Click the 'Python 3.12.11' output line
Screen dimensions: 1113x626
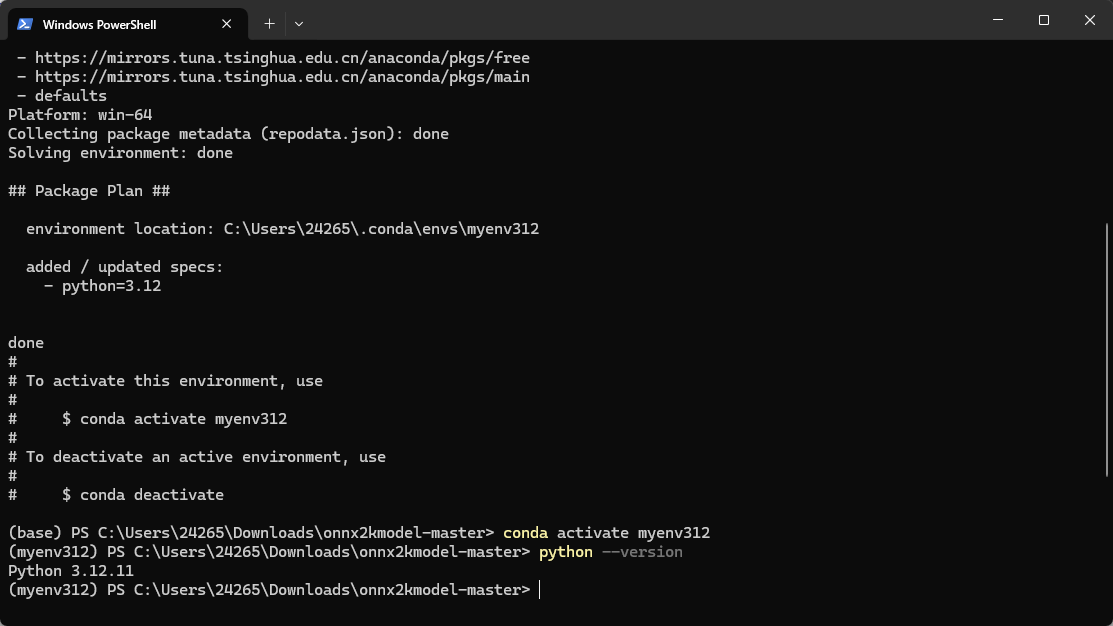point(71,571)
